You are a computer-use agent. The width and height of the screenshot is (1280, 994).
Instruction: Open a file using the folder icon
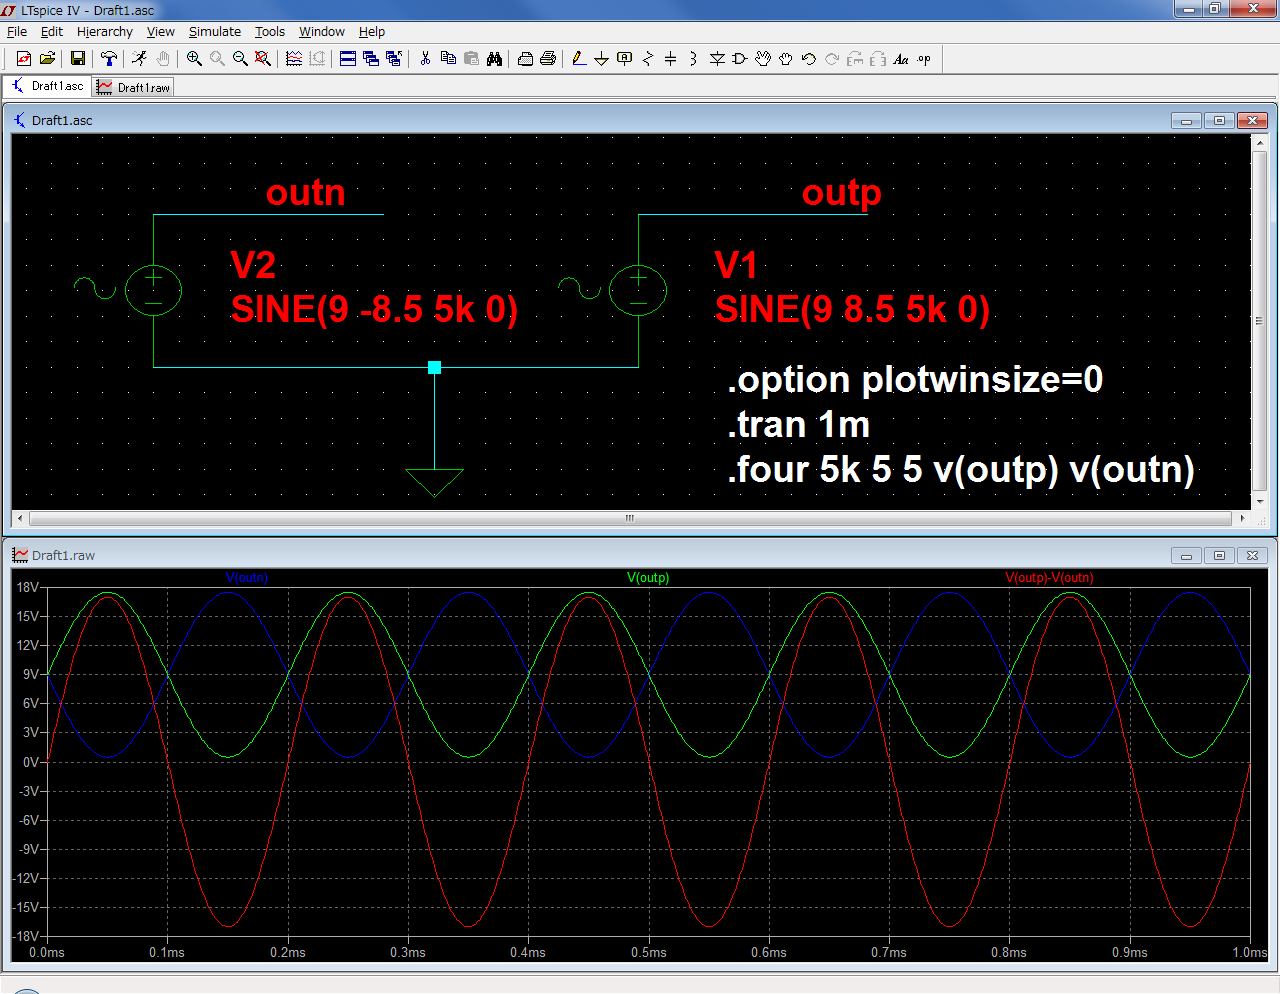pos(47,59)
